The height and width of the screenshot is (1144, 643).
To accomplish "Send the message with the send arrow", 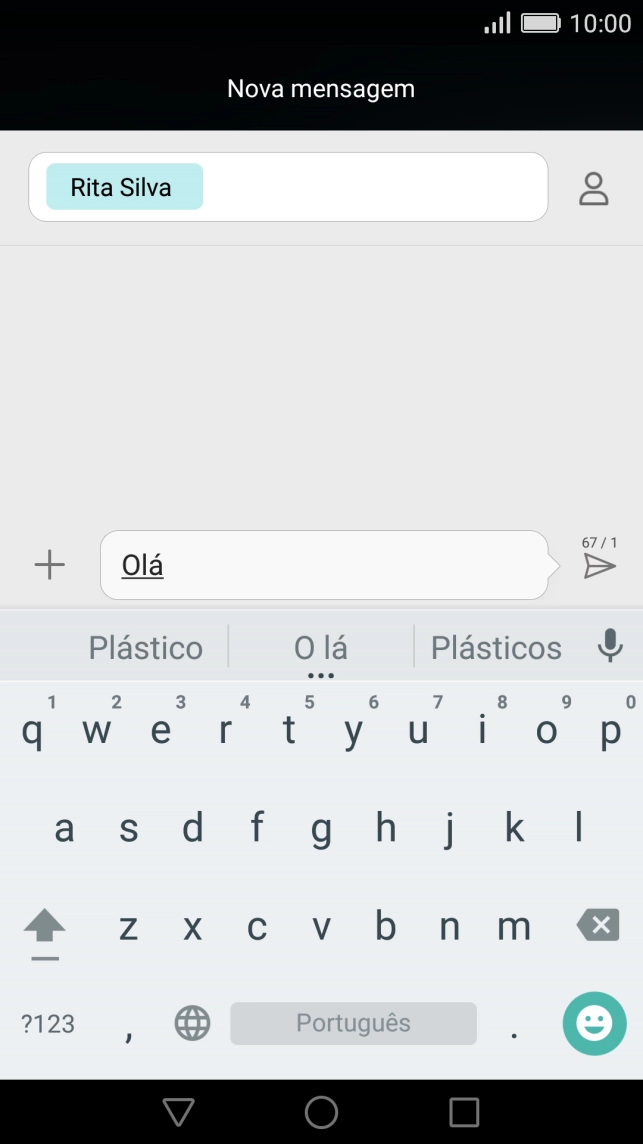I will click(601, 567).
